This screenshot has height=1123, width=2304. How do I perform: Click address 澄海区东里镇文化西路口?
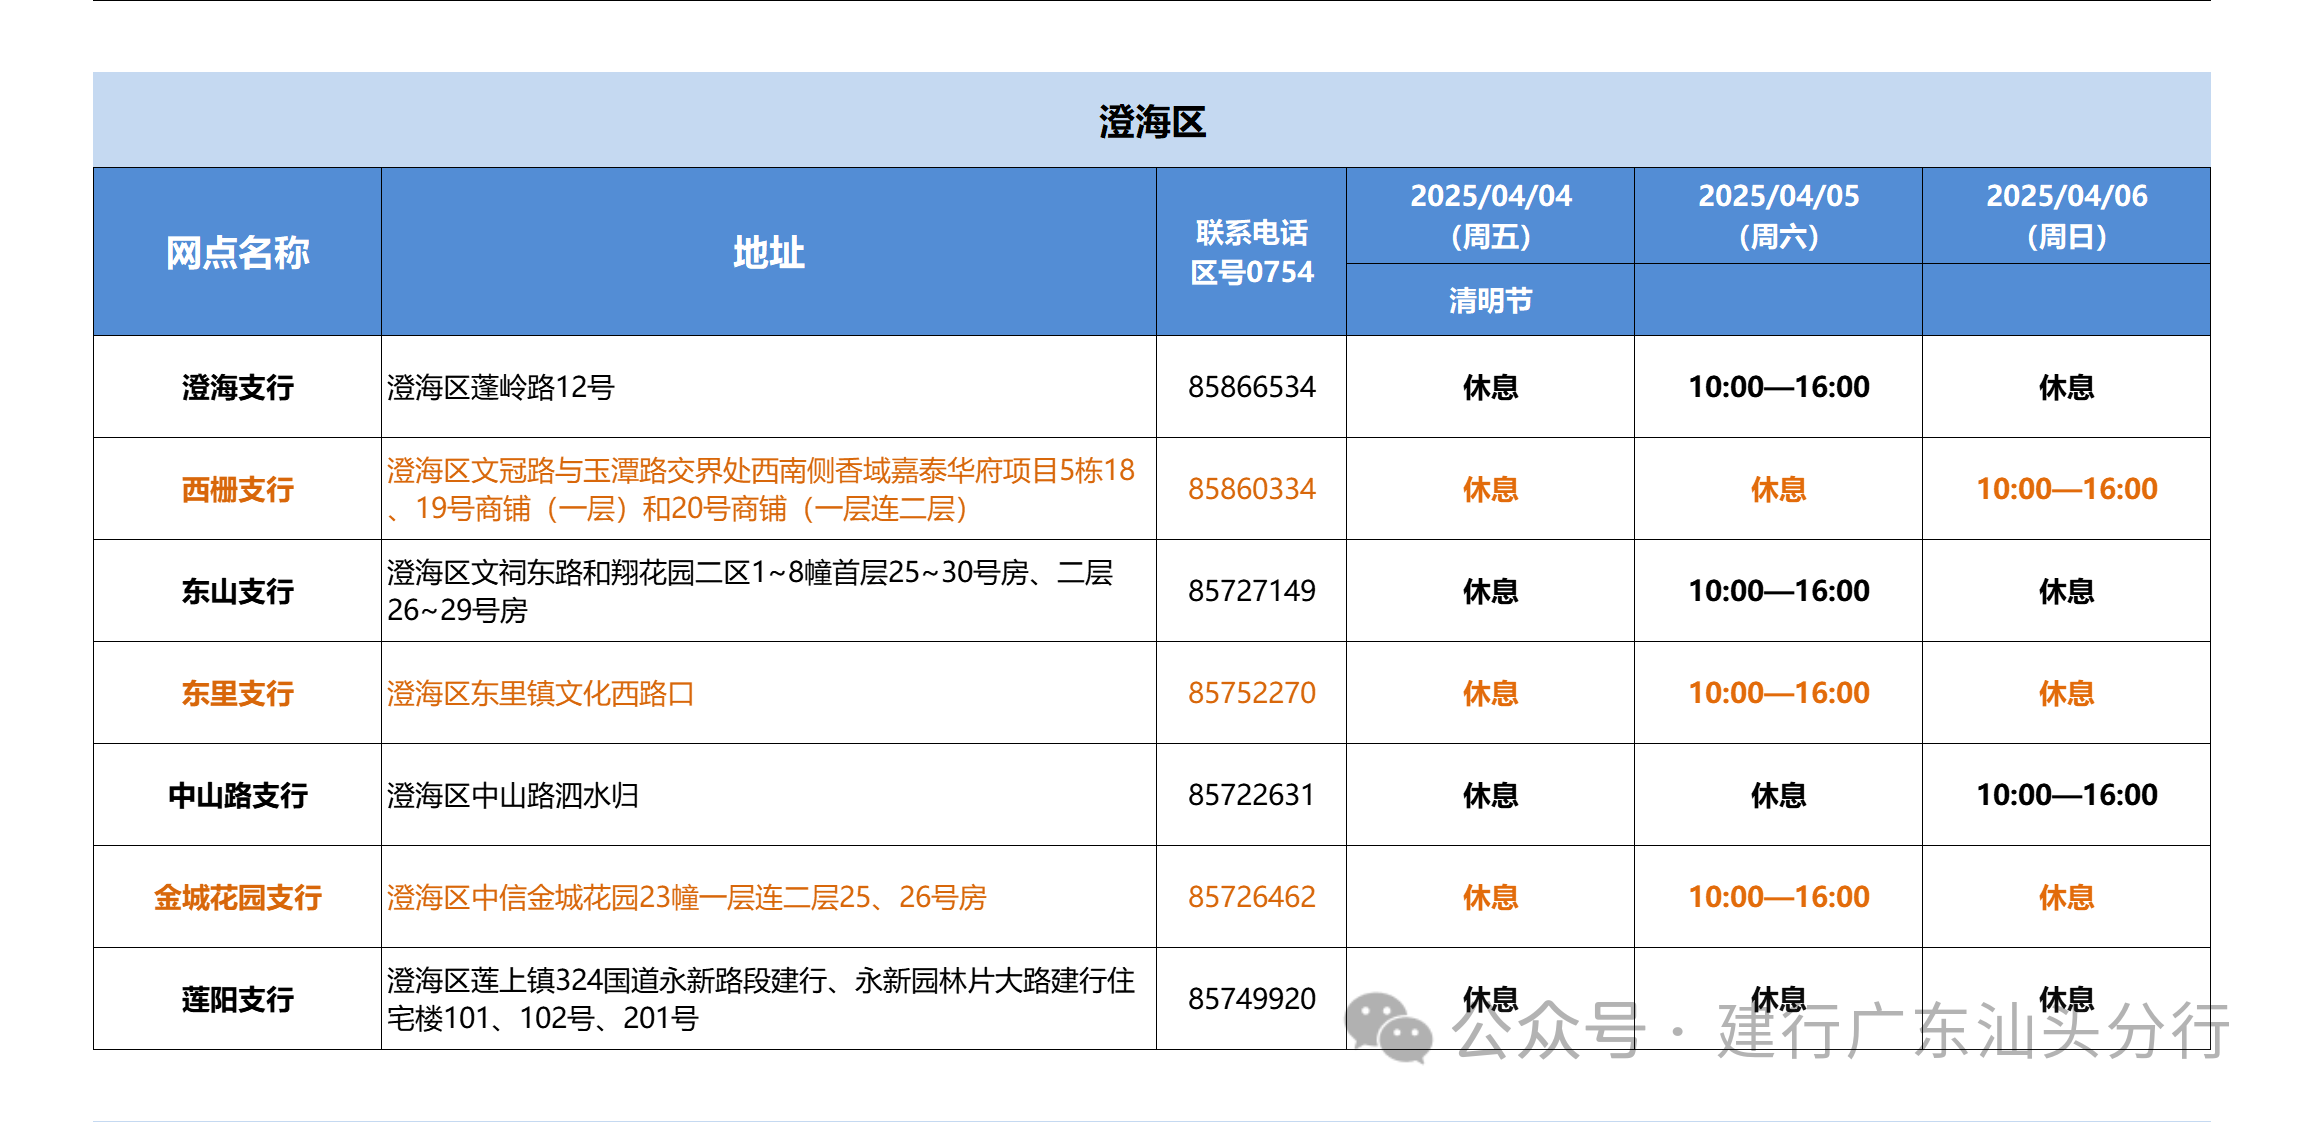point(540,693)
